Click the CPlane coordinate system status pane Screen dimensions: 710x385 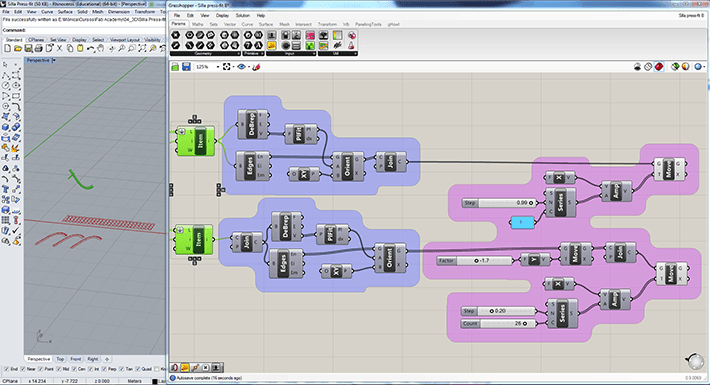pyautogui.click(x=10, y=381)
